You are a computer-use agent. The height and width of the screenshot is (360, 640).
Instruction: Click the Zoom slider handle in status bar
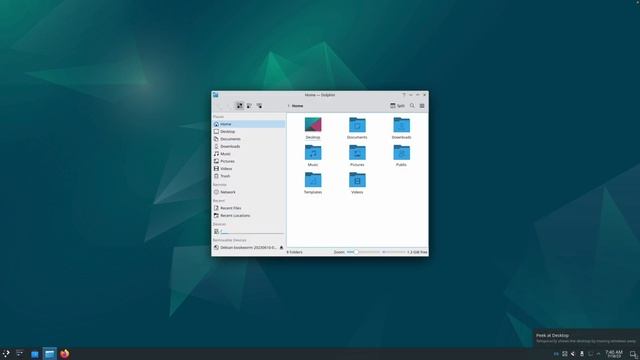pos(356,252)
